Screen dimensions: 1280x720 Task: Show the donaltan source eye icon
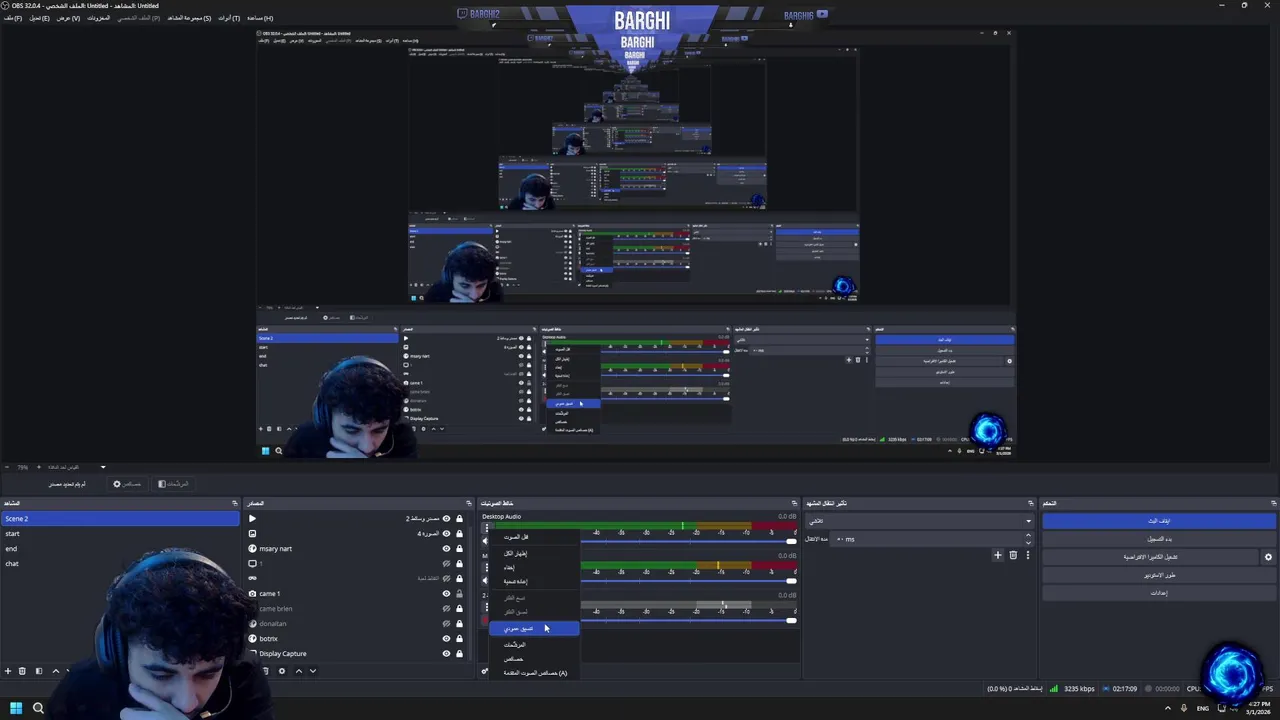point(446,623)
